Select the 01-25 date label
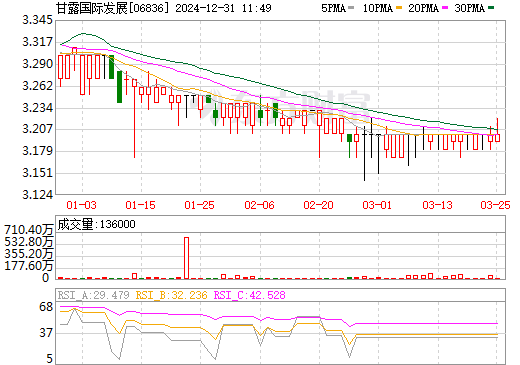 coord(200,205)
